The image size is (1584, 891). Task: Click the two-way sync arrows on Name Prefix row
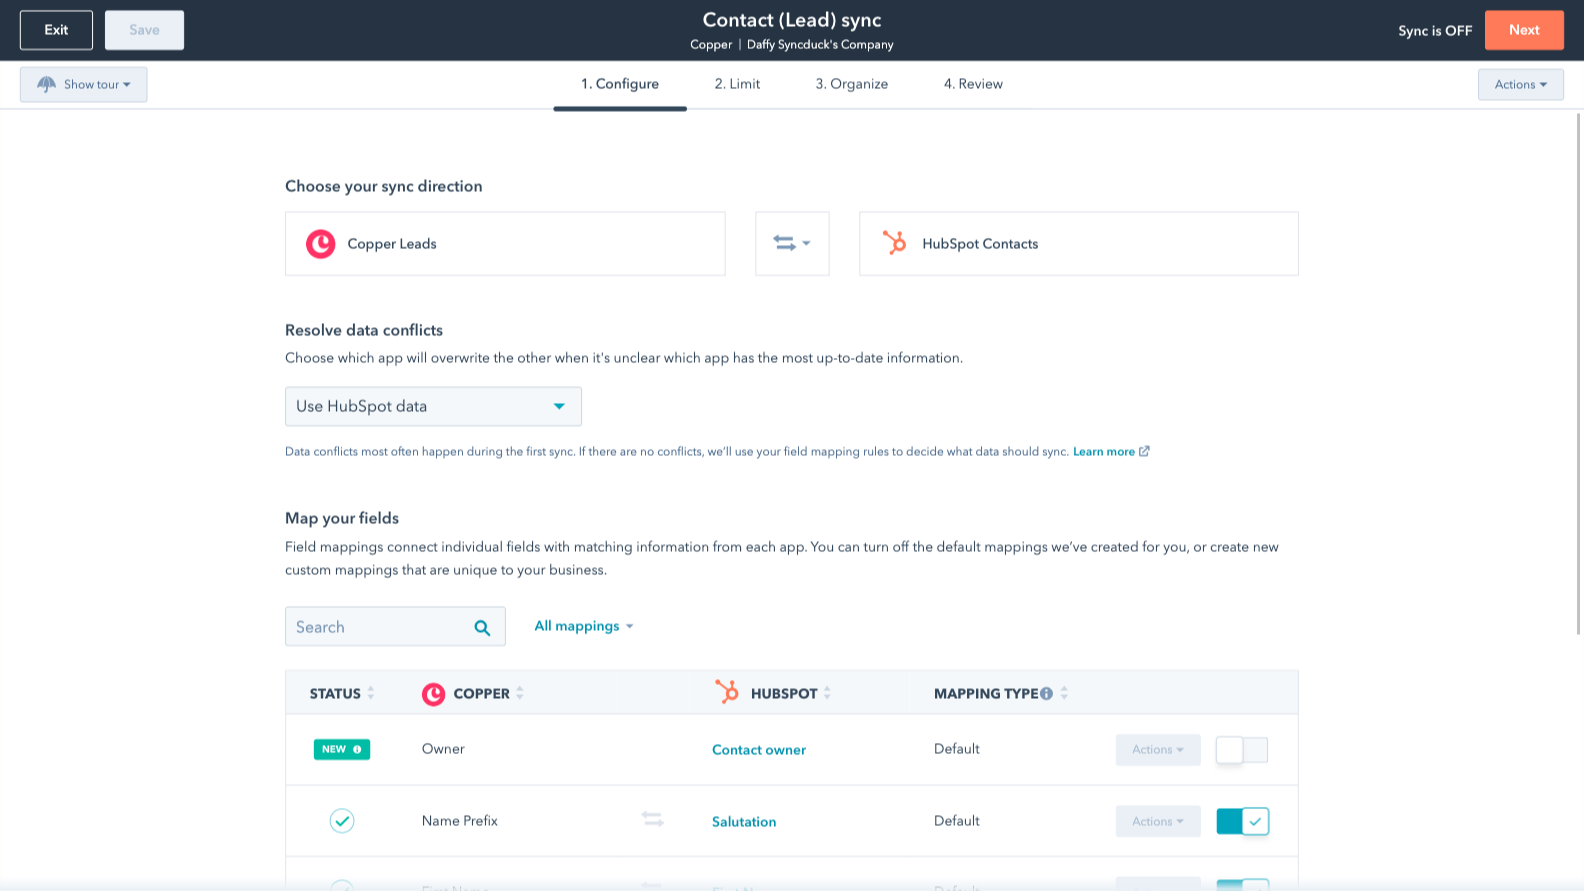point(652,820)
